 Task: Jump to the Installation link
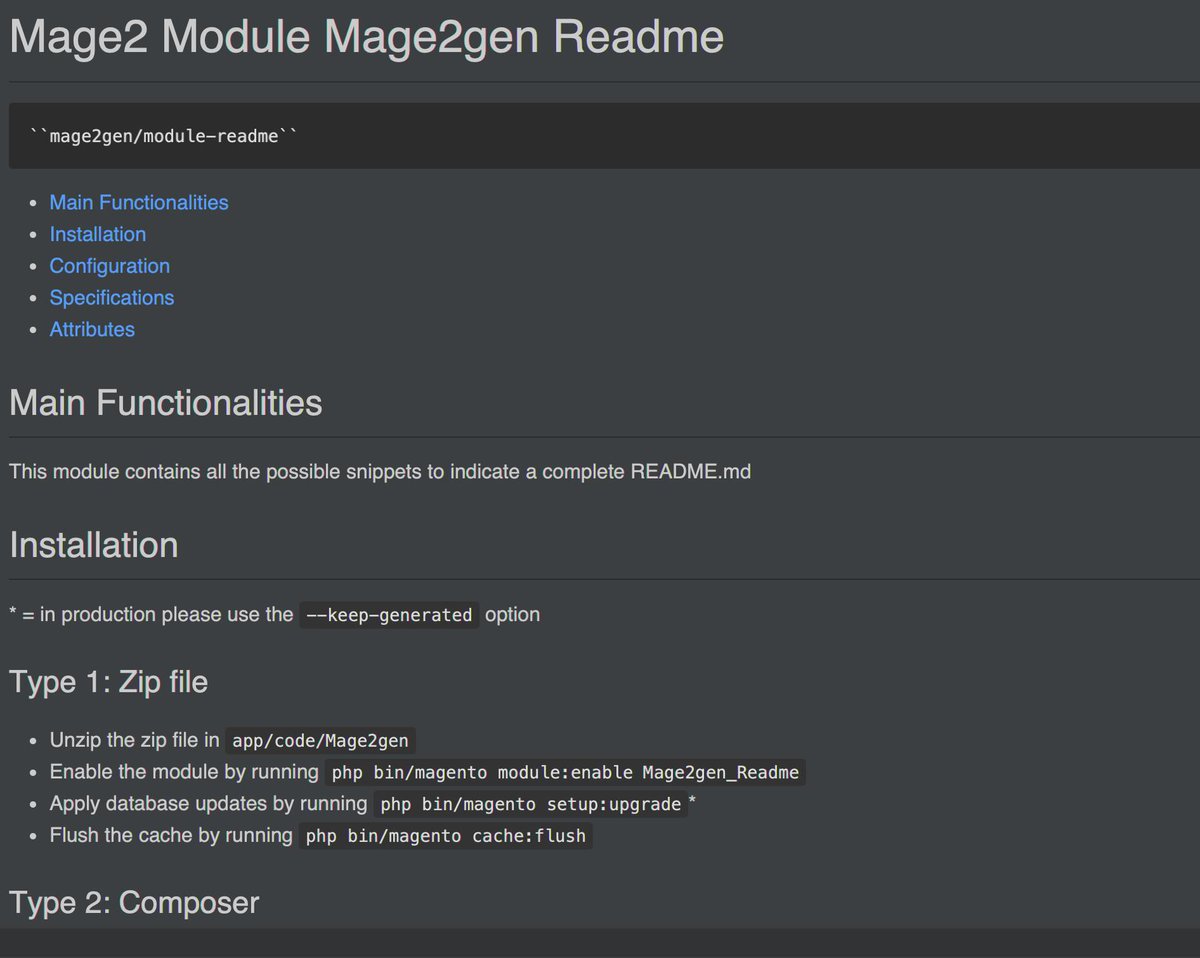point(98,234)
